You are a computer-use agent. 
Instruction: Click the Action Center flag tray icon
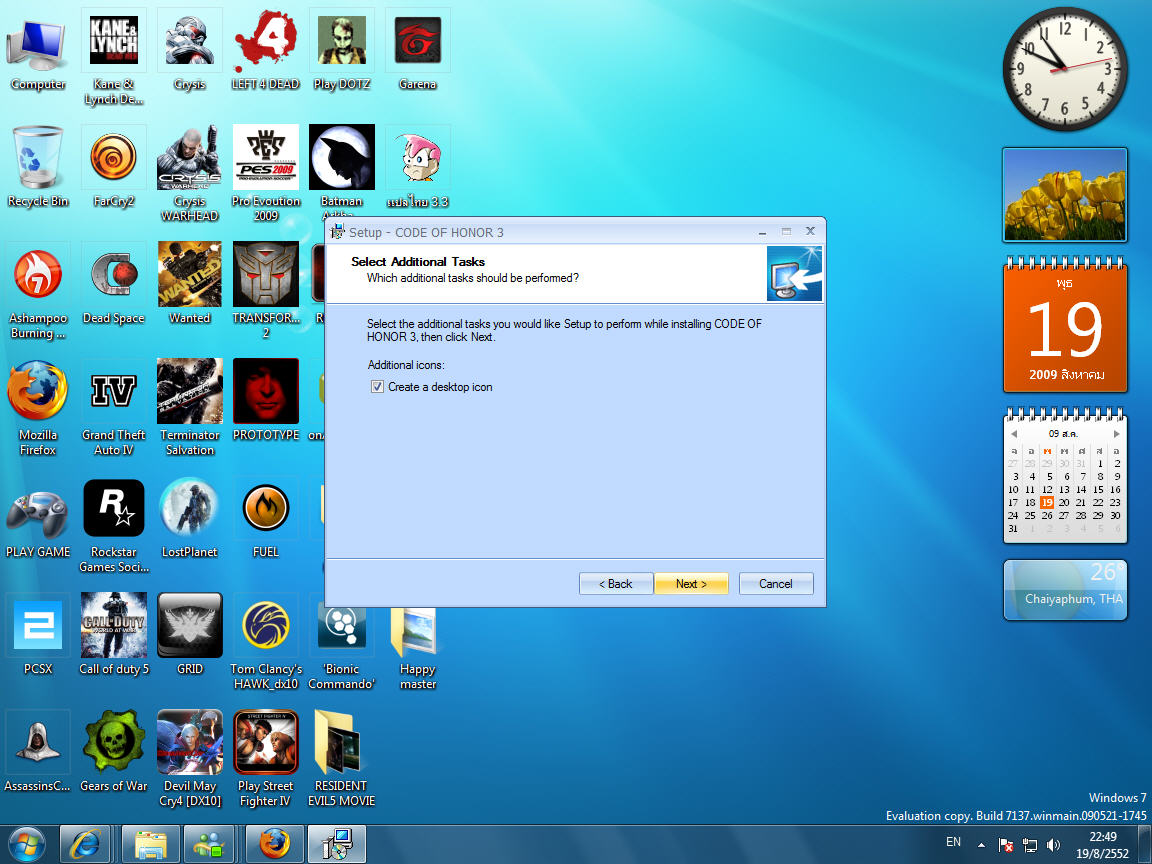[x=1006, y=845]
